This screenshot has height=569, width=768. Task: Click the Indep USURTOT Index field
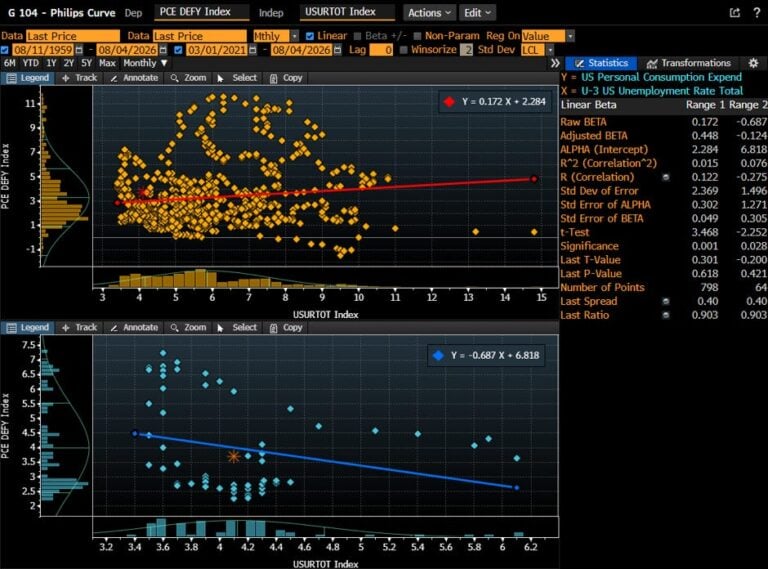[347, 12]
